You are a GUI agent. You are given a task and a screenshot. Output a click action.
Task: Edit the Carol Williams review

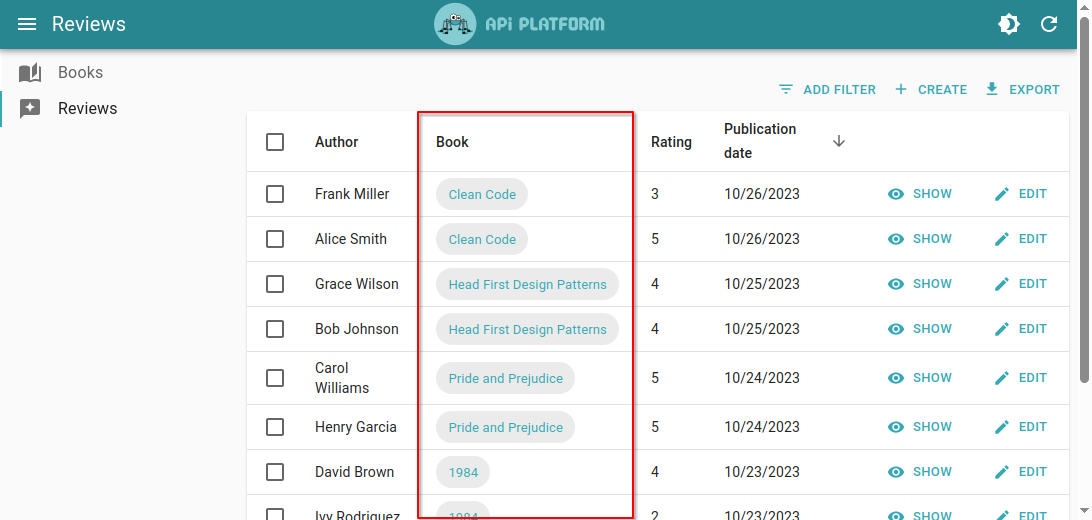pyautogui.click(x=1020, y=378)
